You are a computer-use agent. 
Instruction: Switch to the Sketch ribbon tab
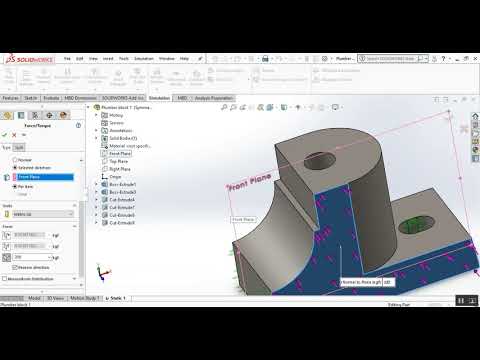(31, 98)
